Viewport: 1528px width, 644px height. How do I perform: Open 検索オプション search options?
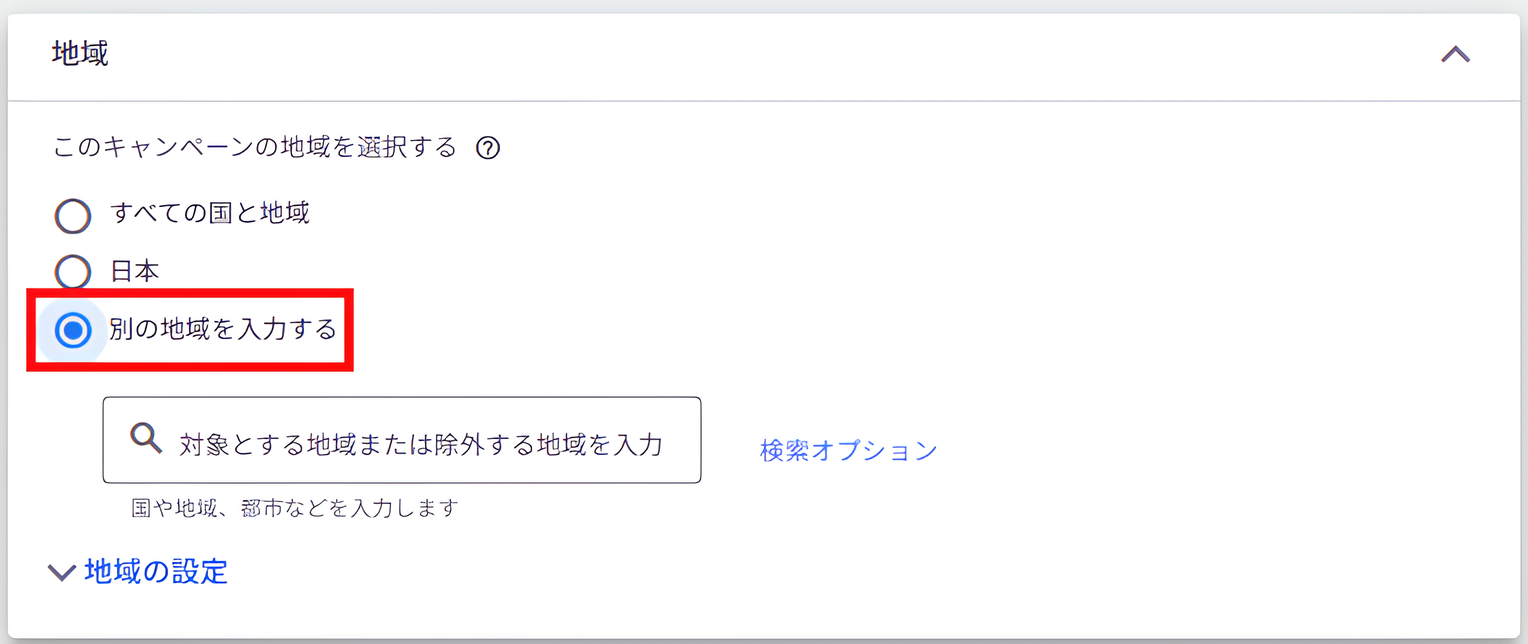(847, 450)
